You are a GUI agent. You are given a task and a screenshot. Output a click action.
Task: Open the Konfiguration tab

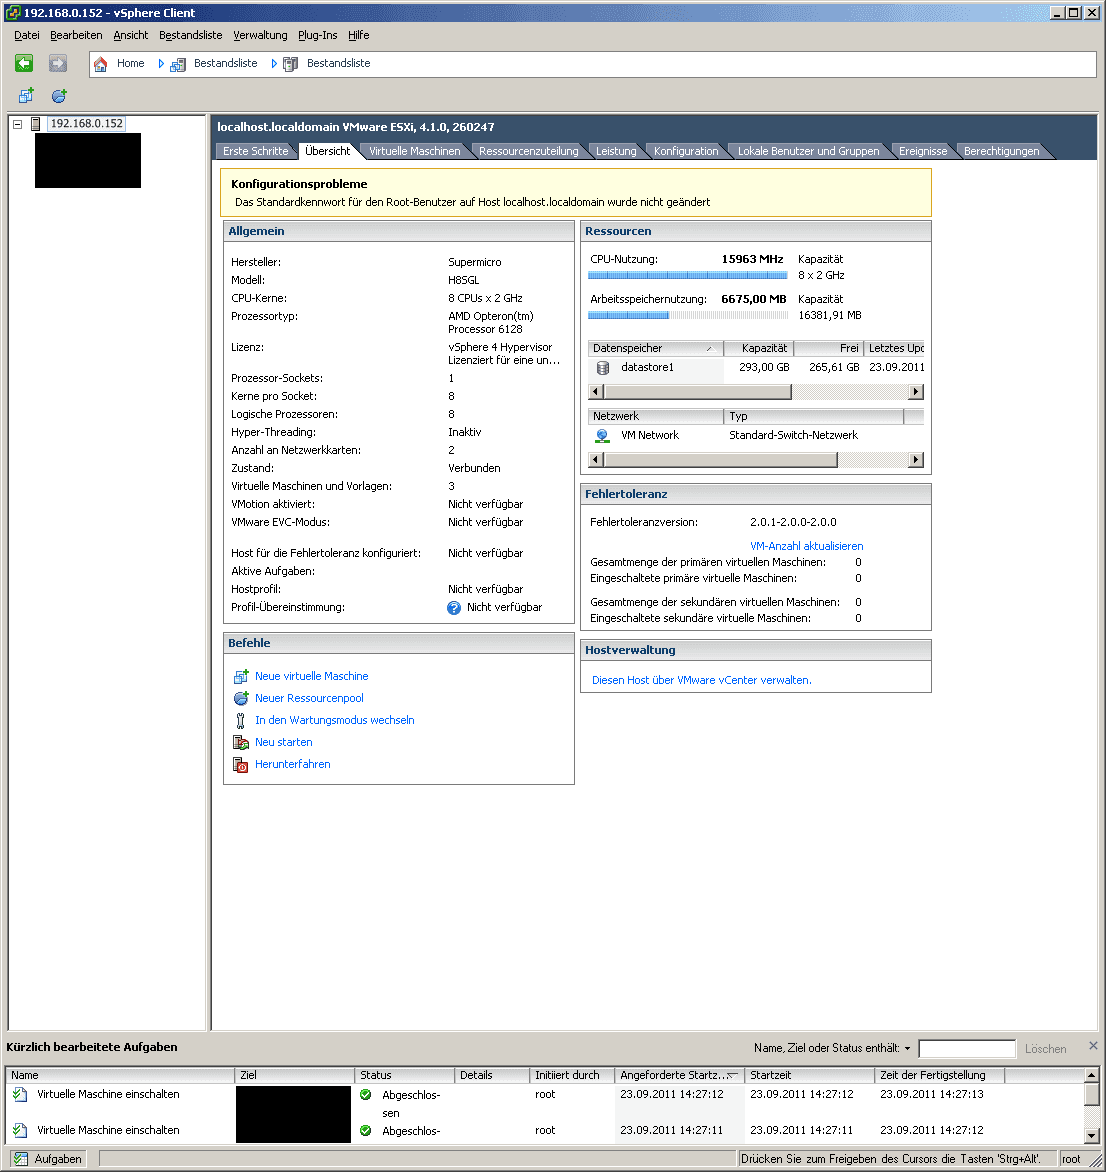[x=686, y=151]
